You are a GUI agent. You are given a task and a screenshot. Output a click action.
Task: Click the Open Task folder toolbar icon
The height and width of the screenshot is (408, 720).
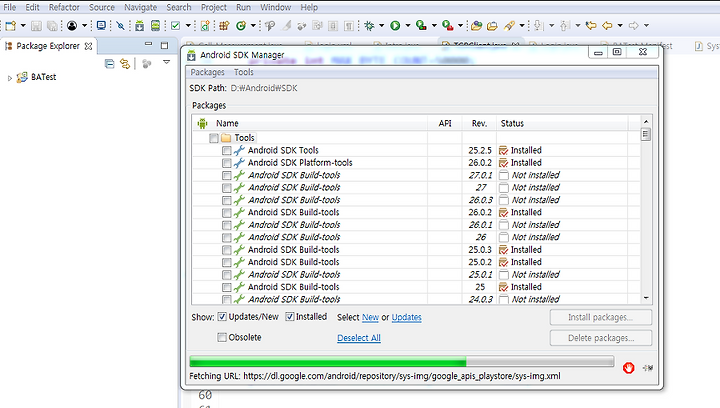[492, 26]
